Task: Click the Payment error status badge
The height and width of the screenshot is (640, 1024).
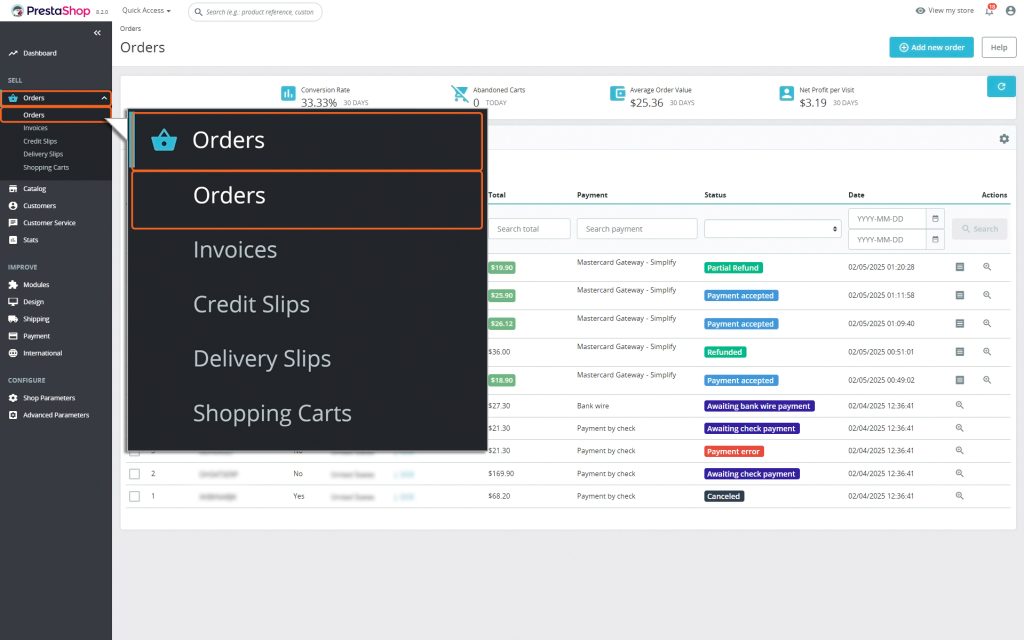Action: click(x=733, y=451)
